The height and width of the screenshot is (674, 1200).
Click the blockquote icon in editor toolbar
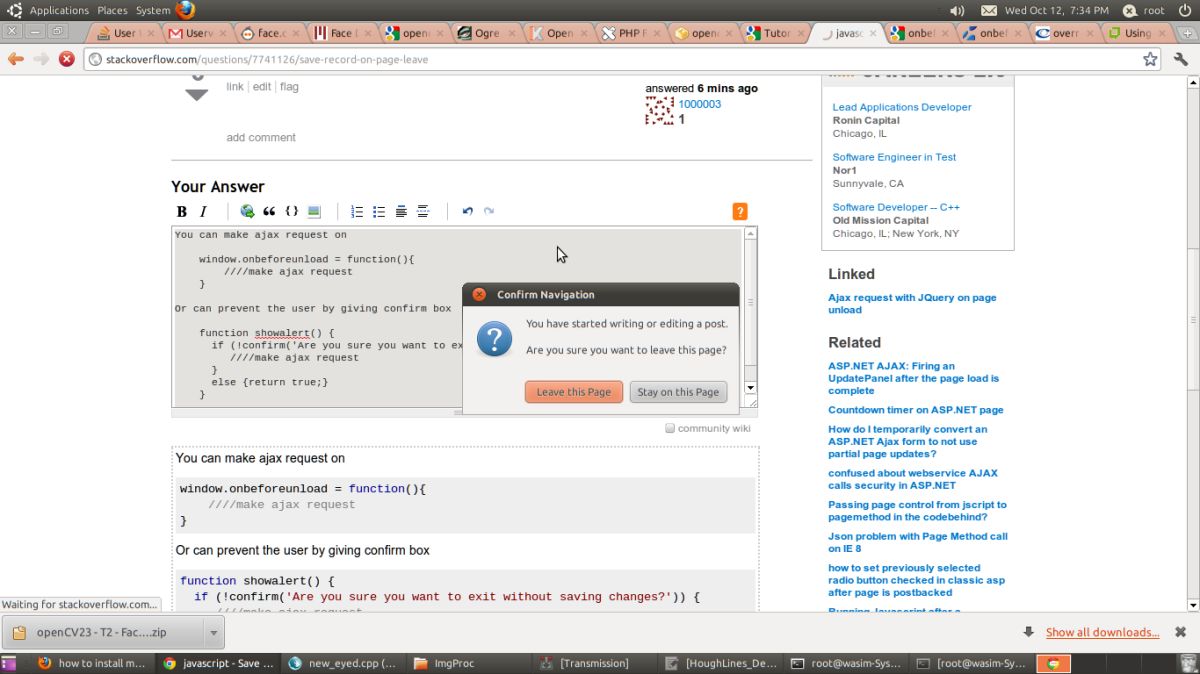(x=269, y=211)
